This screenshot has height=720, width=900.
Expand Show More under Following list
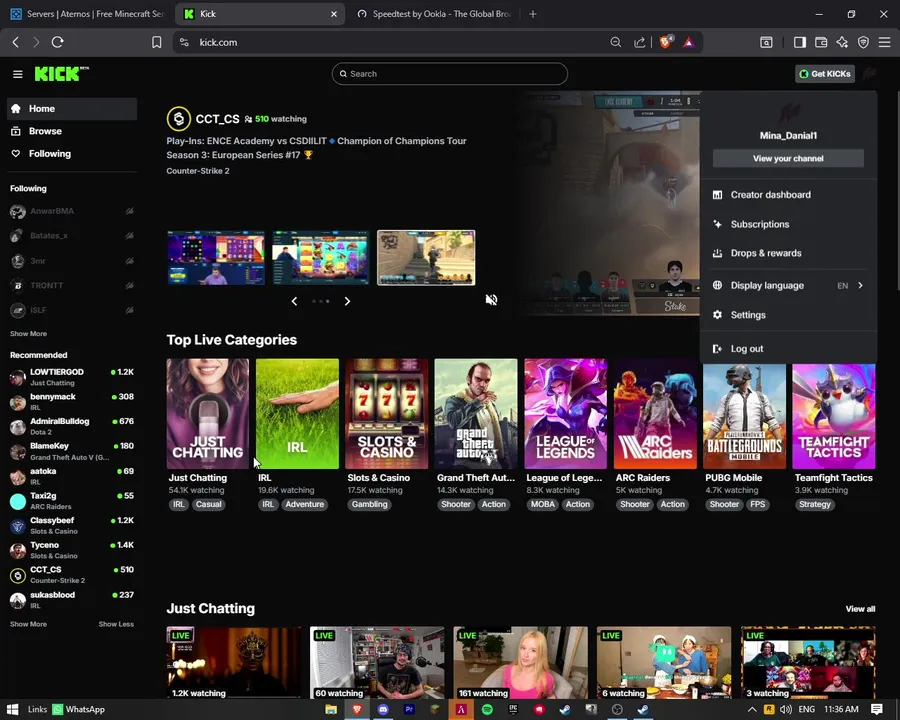28,334
